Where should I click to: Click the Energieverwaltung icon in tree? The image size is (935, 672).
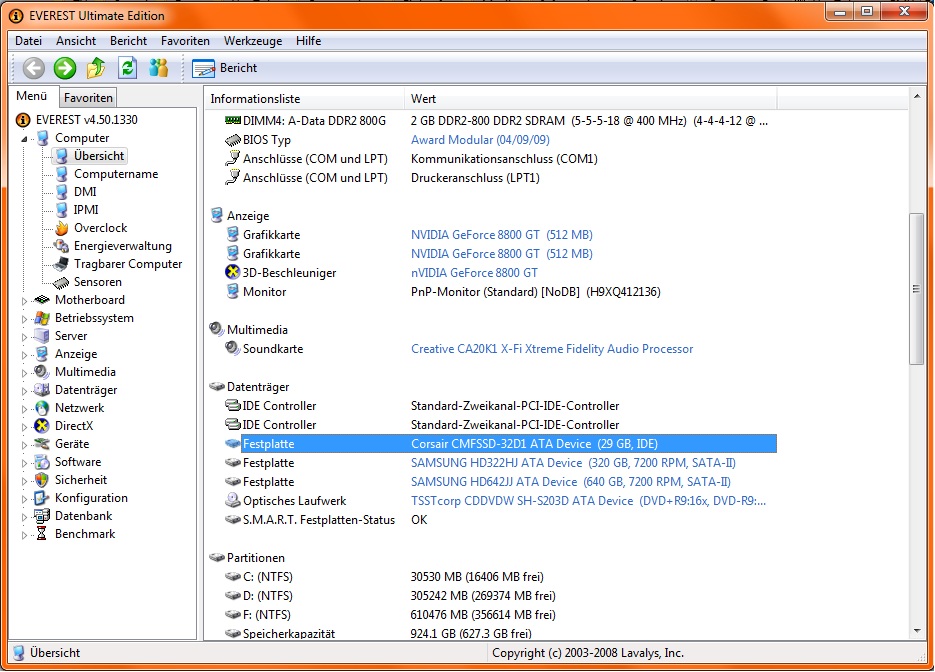point(61,246)
